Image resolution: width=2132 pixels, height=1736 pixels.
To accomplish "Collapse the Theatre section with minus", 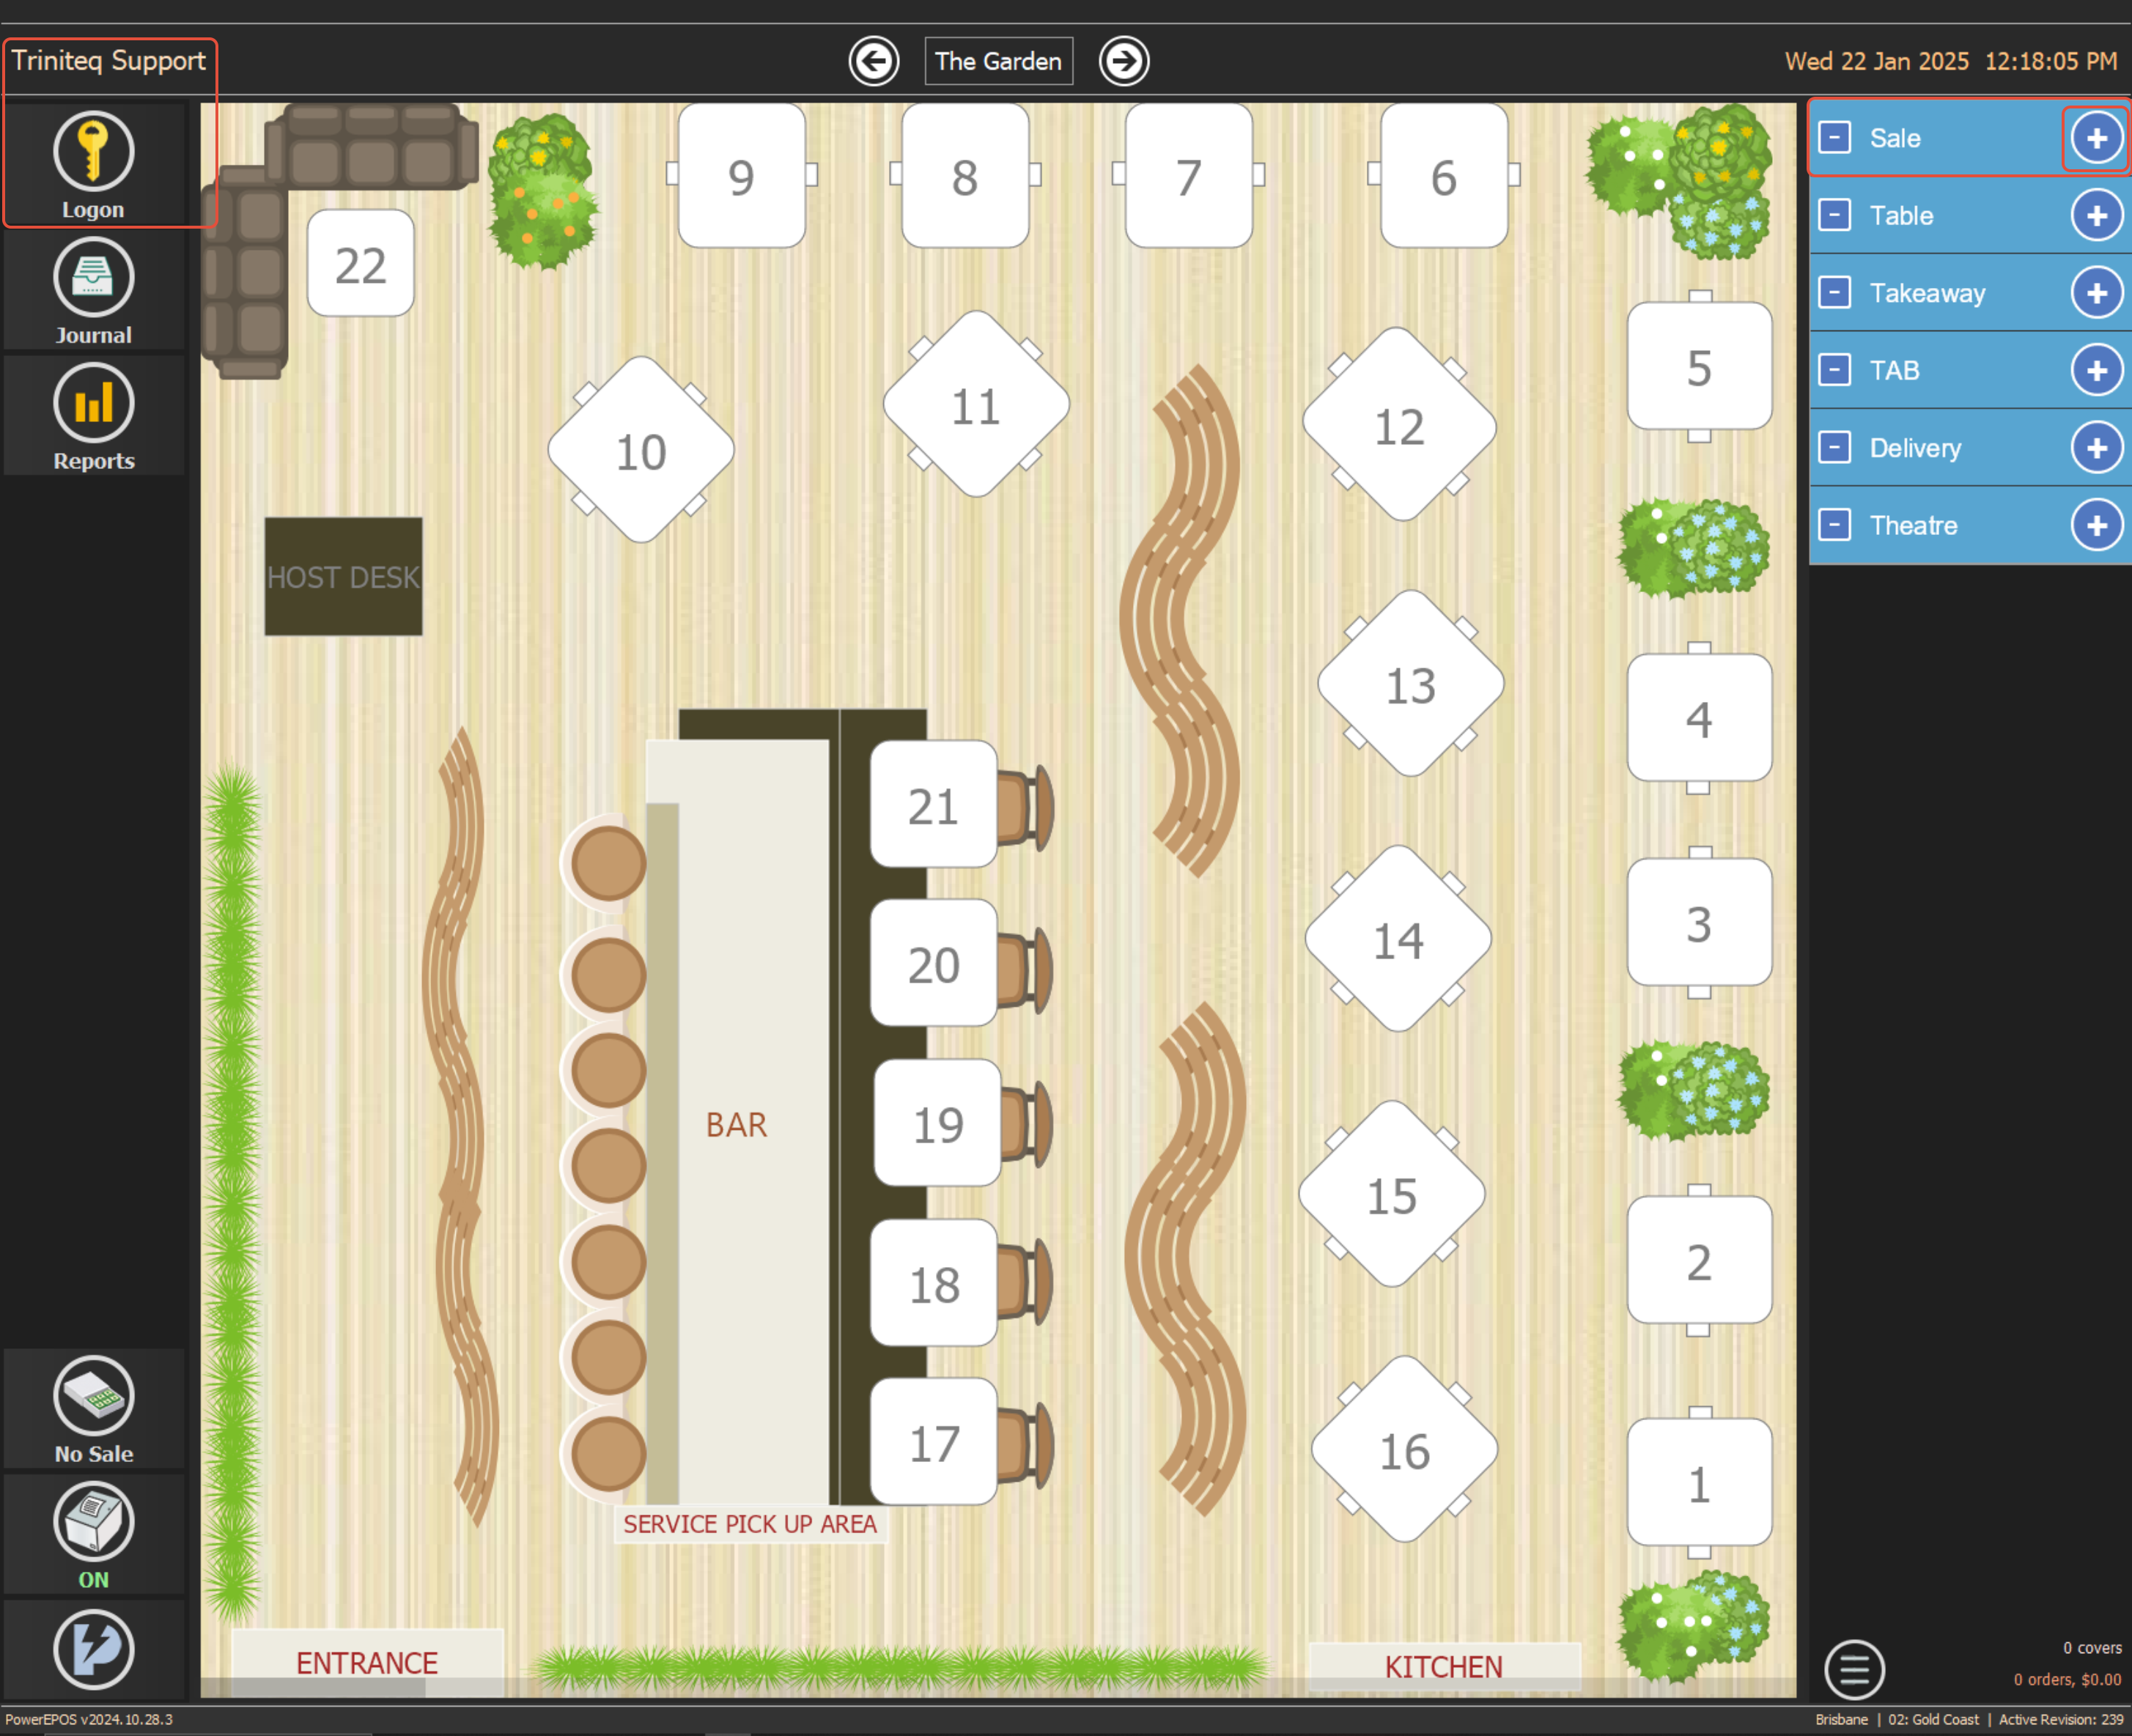I will point(1834,525).
